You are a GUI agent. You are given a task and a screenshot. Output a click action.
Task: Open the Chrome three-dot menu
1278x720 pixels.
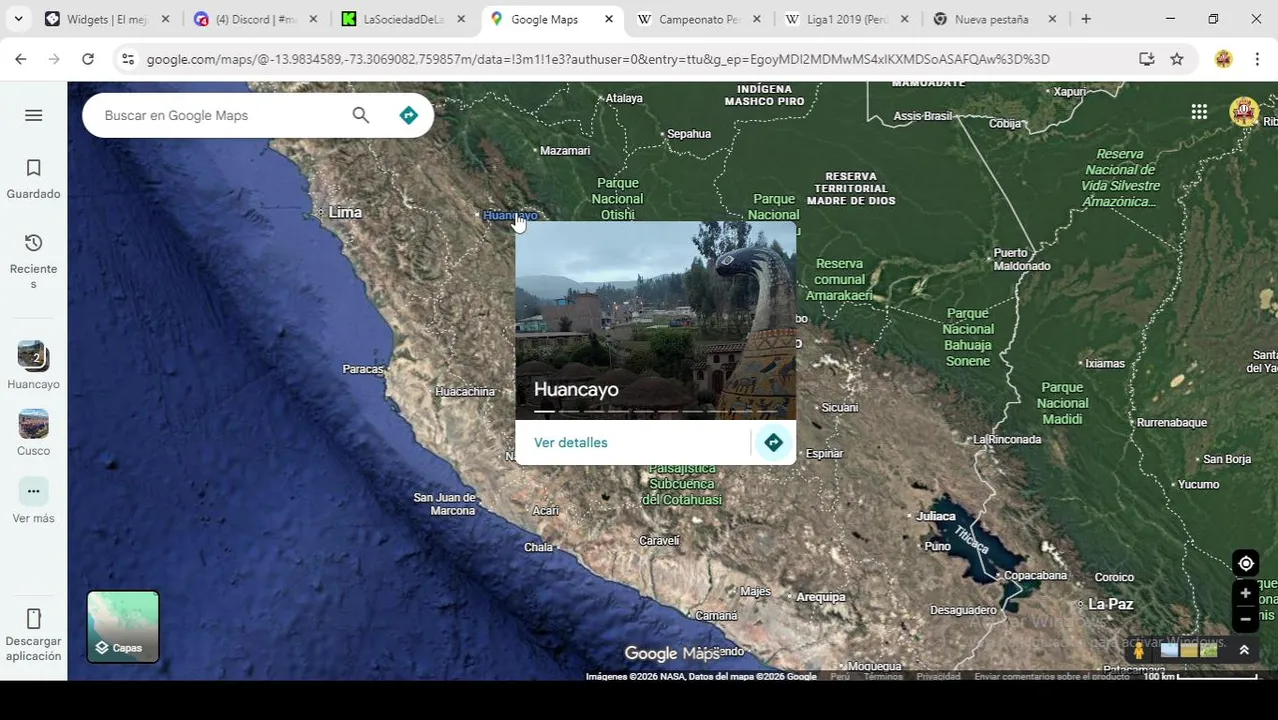click(1257, 59)
